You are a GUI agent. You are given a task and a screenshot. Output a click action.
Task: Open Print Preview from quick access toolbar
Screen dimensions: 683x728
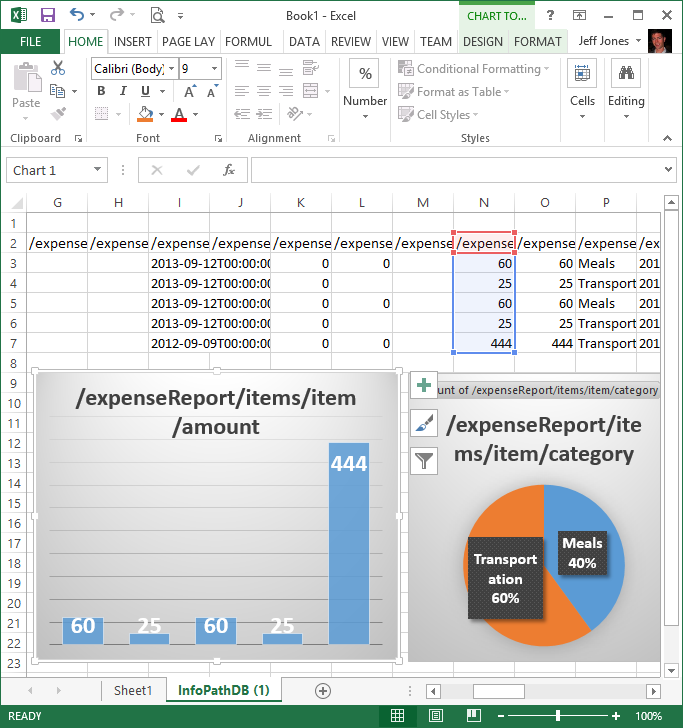tap(158, 15)
